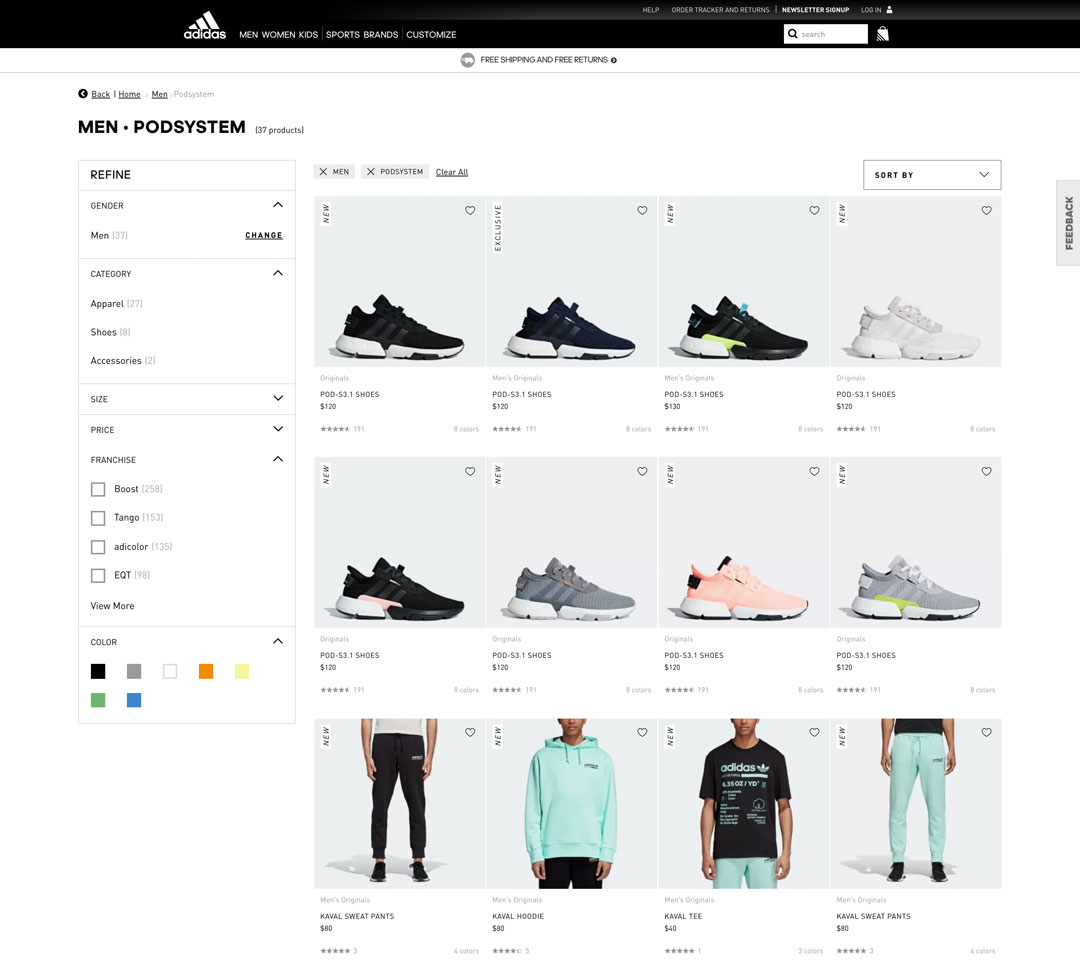This screenshot has width=1080, height=976.
Task: Expand the SIZE filter section
Action: coord(277,399)
